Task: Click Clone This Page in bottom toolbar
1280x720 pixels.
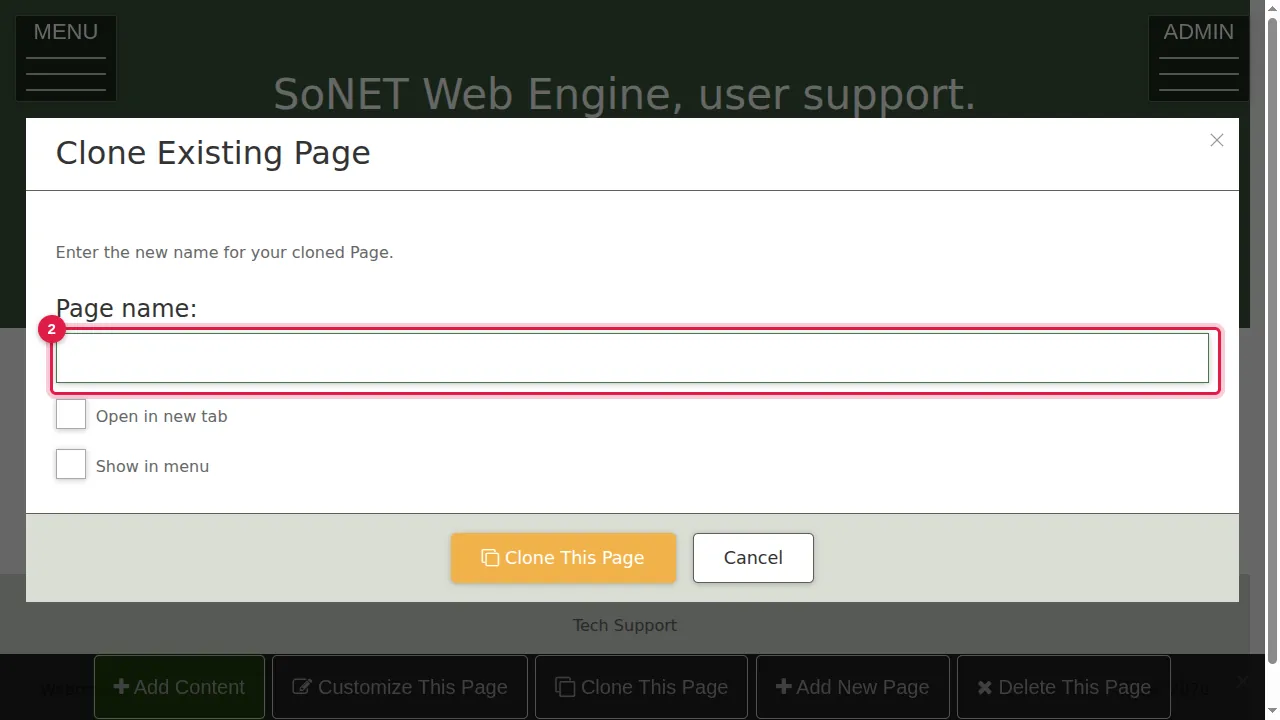Action: tap(641, 687)
